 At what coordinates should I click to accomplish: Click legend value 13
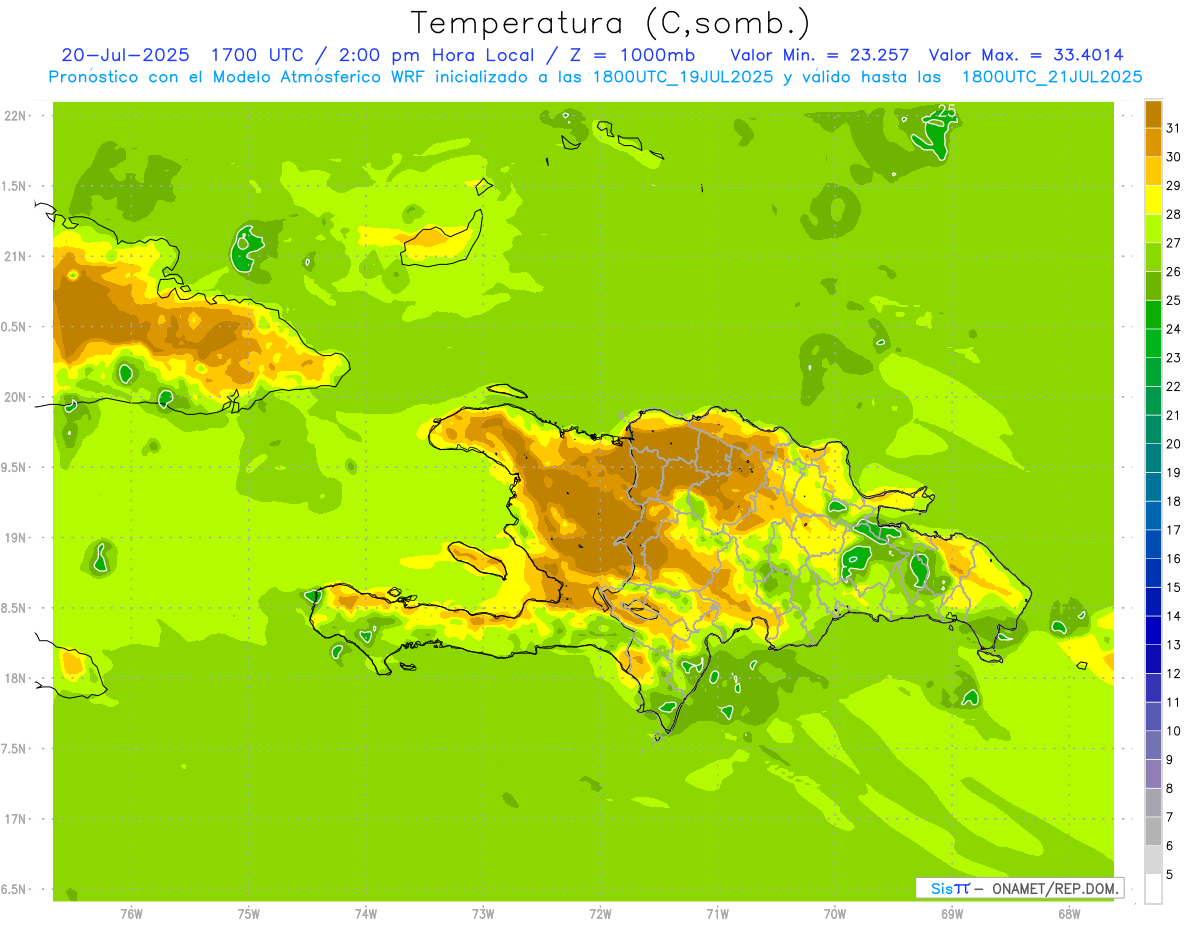[1174, 645]
